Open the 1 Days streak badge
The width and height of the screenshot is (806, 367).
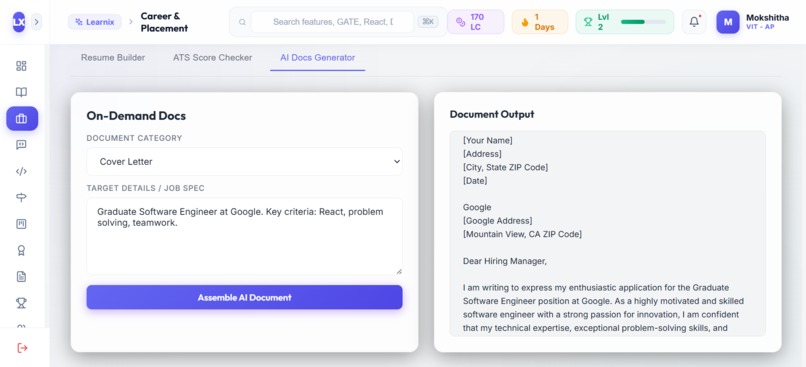(540, 22)
